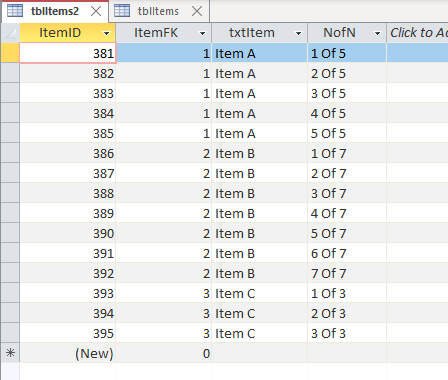Select the NofN column header

pos(347,33)
